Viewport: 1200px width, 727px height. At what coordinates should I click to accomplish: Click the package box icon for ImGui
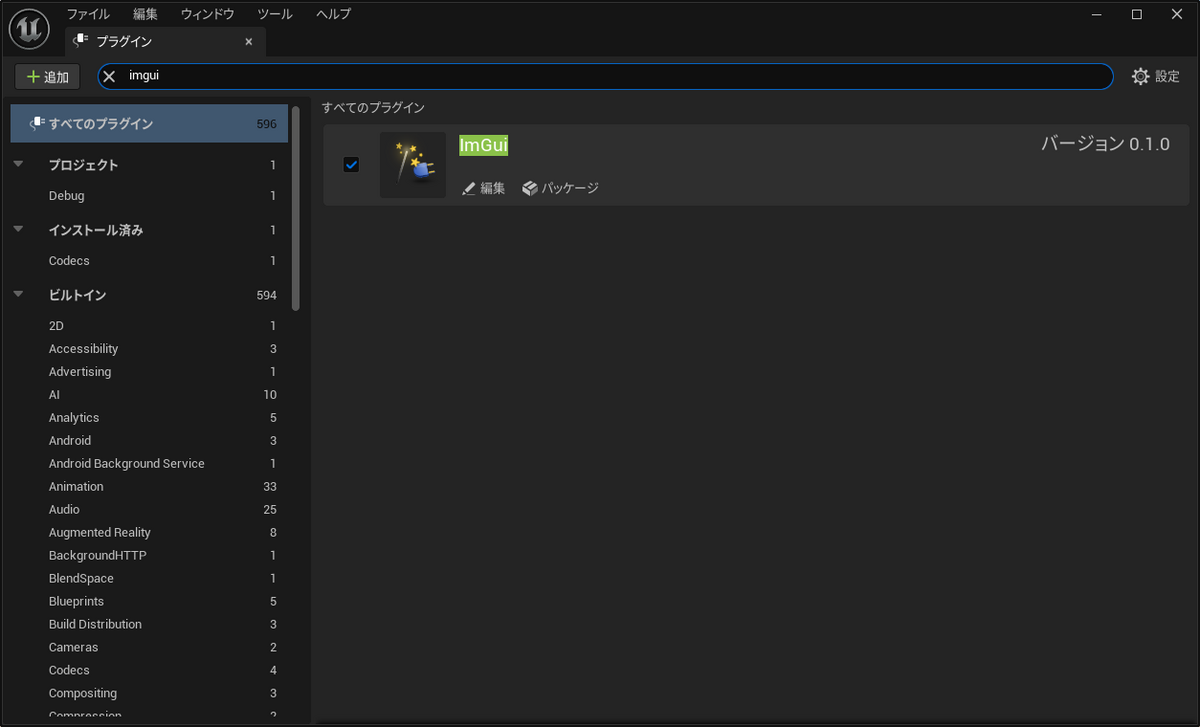coord(530,188)
